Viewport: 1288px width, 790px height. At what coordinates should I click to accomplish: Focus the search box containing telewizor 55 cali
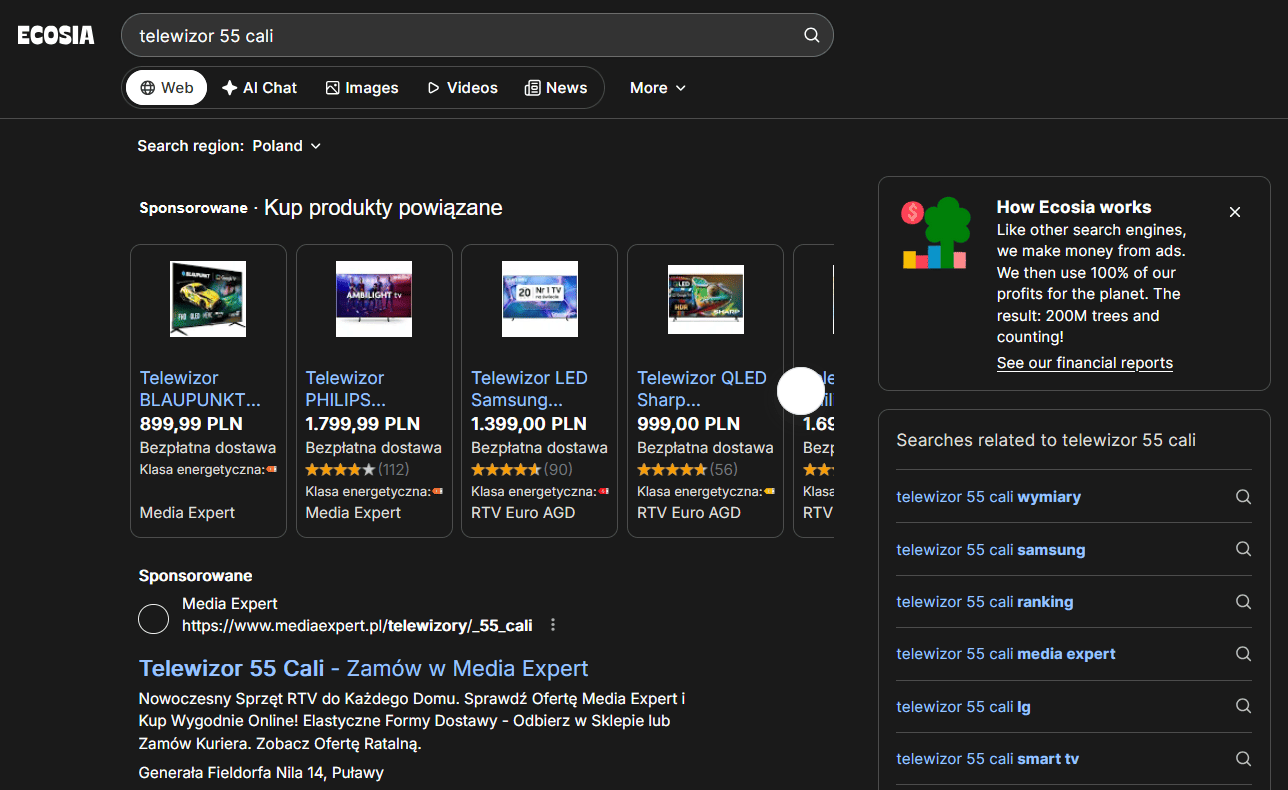pyautogui.click(x=477, y=35)
